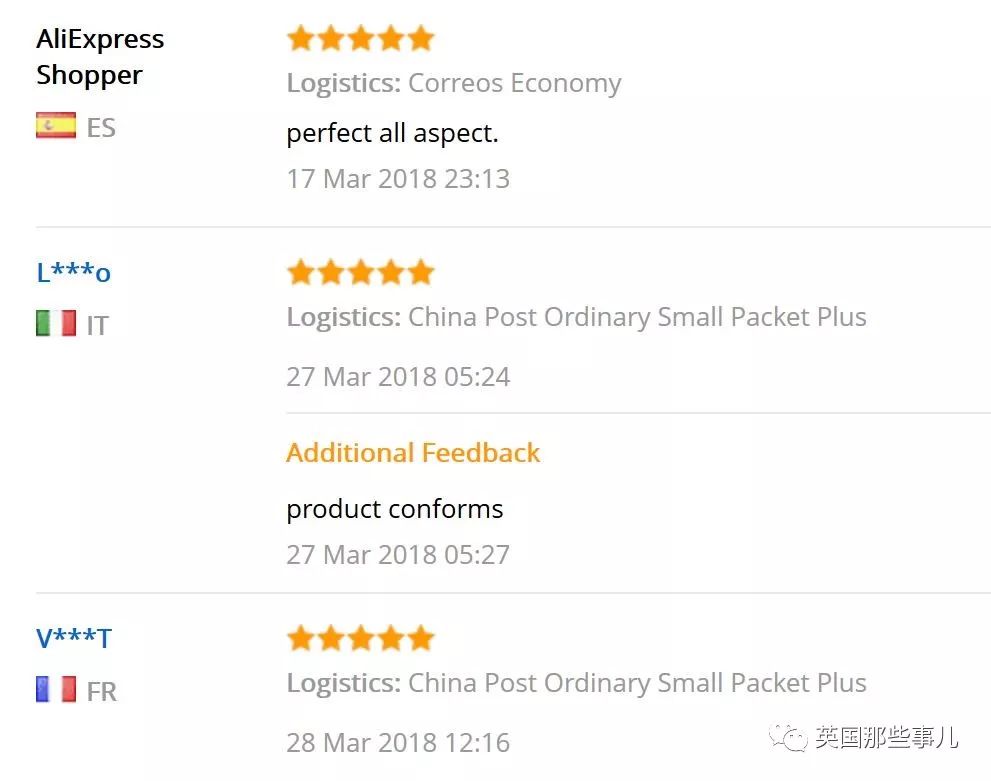This screenshot has width=991, height=781.
Task: Open reviewer V***T's profile
Action: tap(74, 638)
